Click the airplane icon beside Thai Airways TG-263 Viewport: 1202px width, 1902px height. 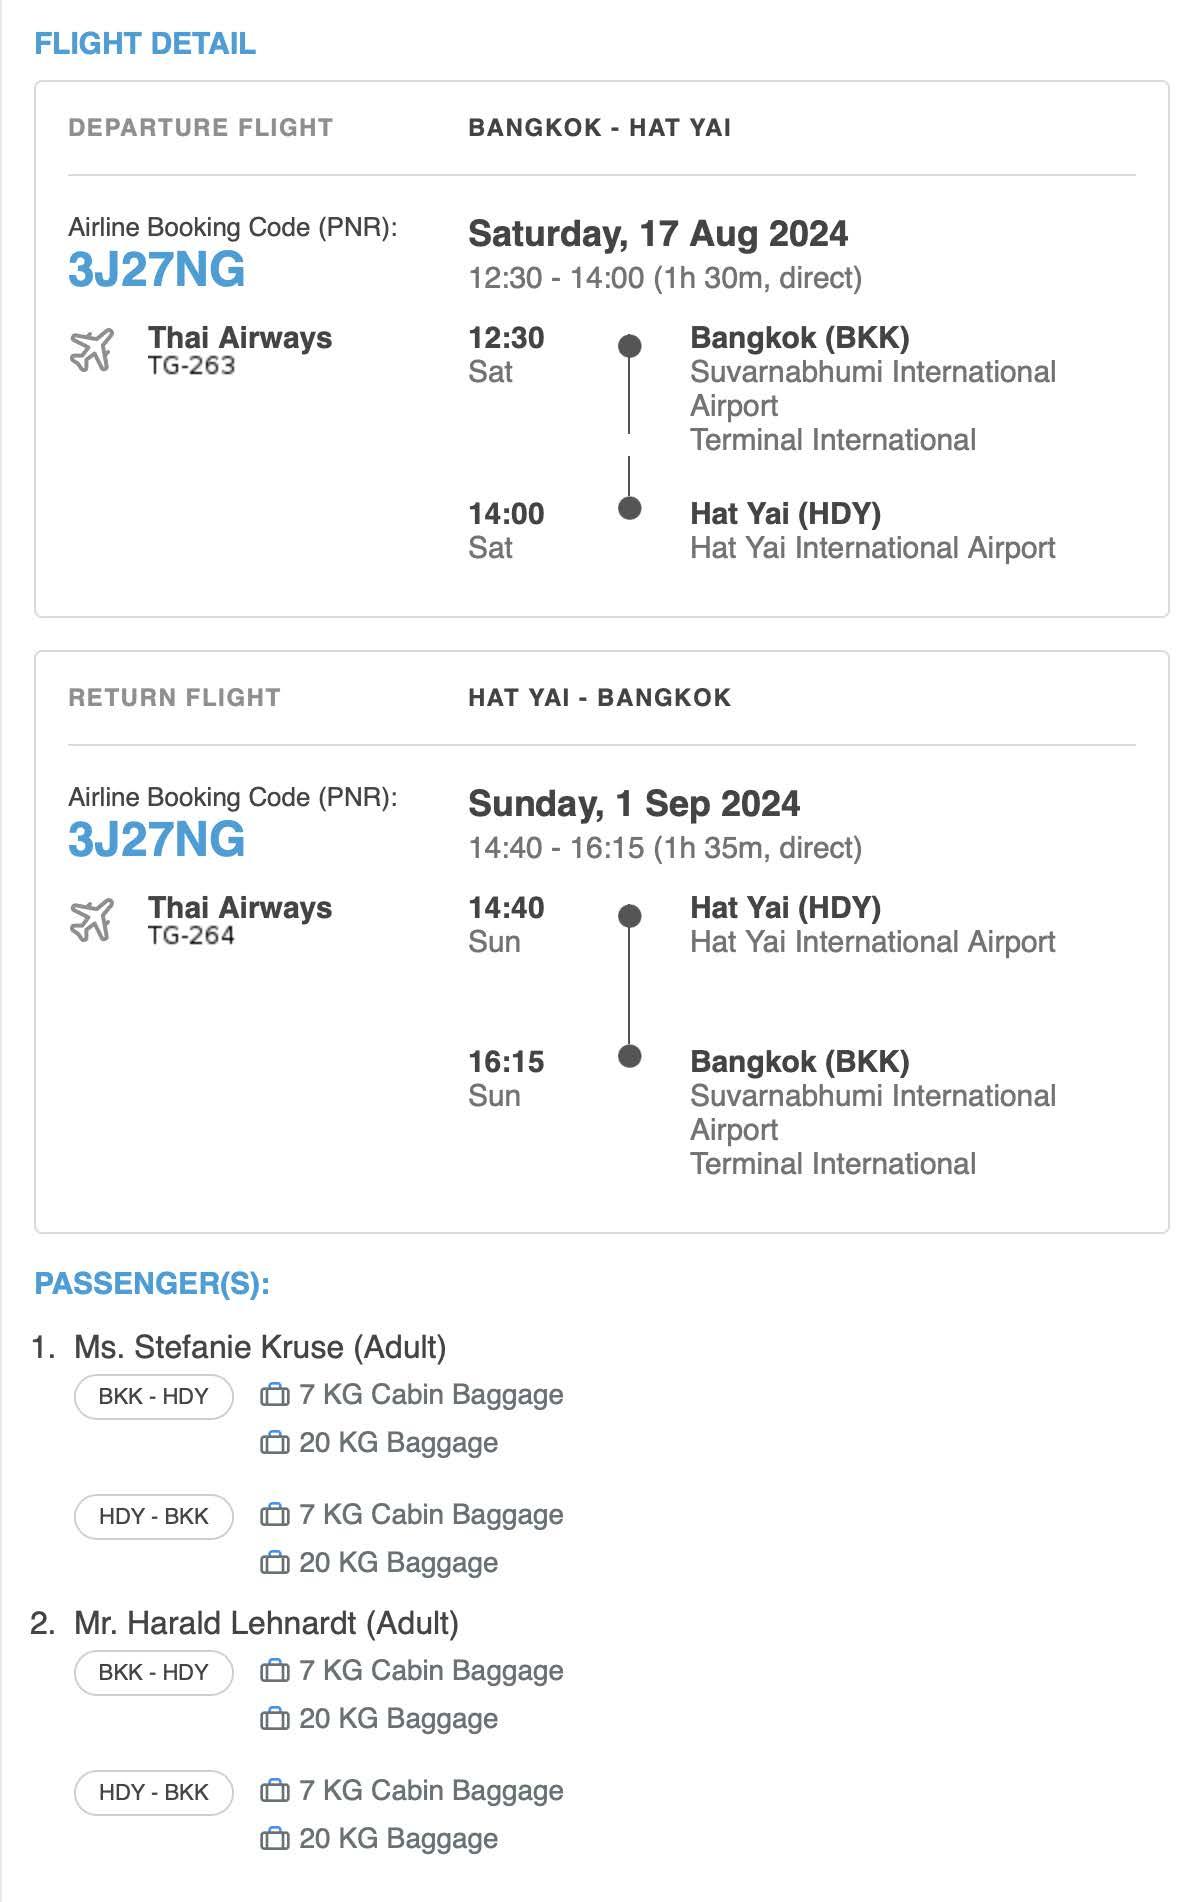pyautogui.click(x=91, y=350)
